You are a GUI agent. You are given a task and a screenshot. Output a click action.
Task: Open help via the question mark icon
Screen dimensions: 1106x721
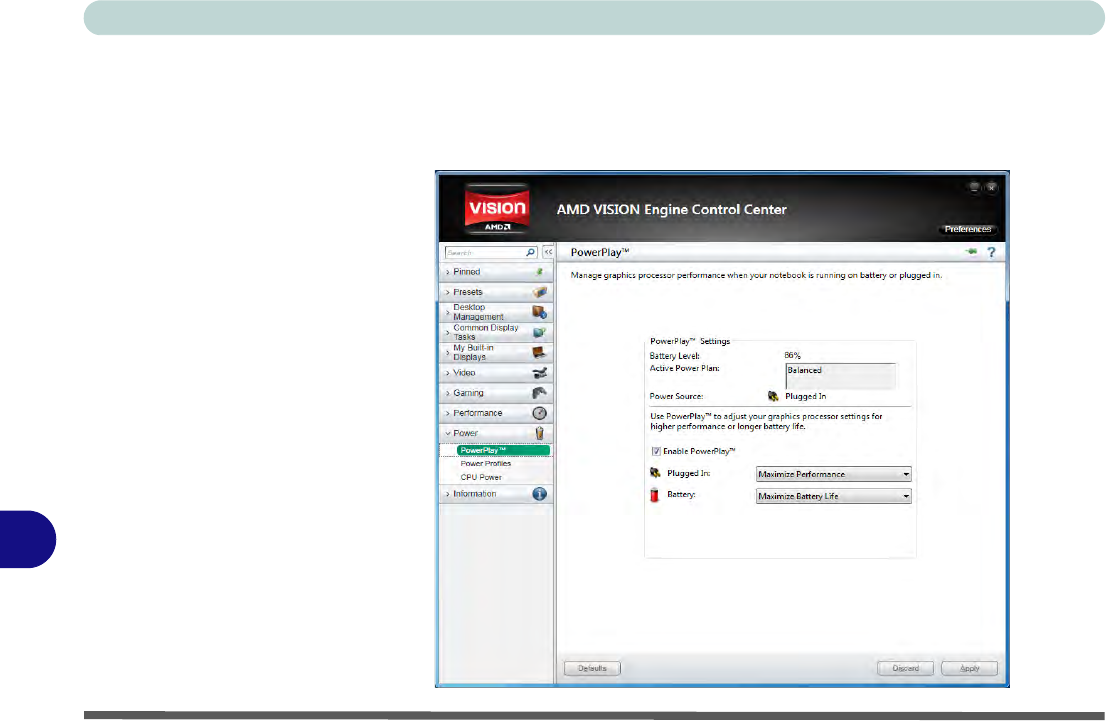[990, 252]
